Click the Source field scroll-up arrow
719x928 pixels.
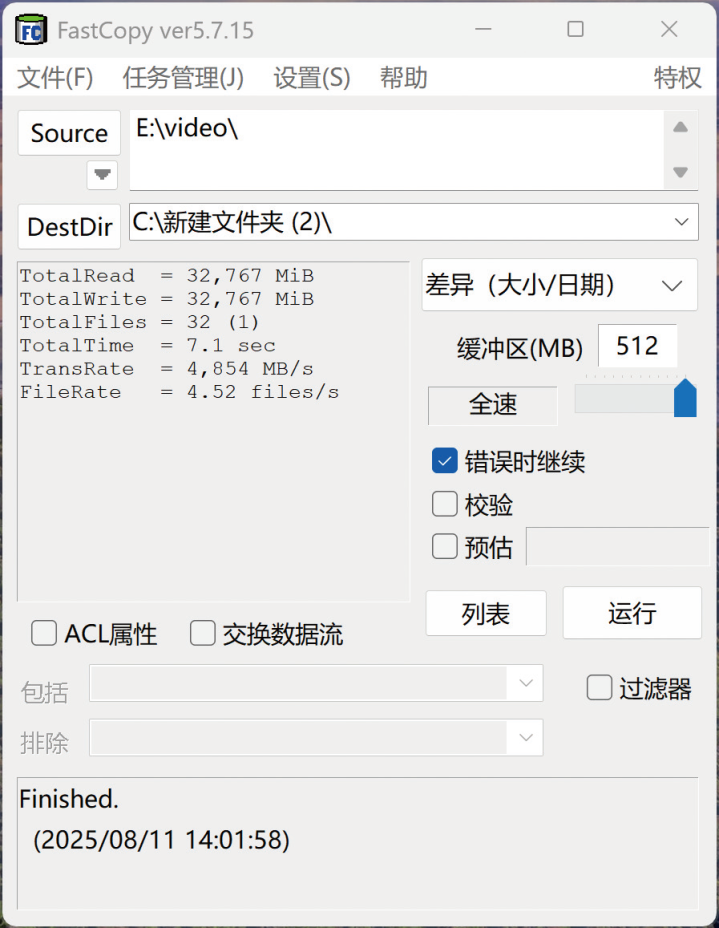tap(680, 127)
